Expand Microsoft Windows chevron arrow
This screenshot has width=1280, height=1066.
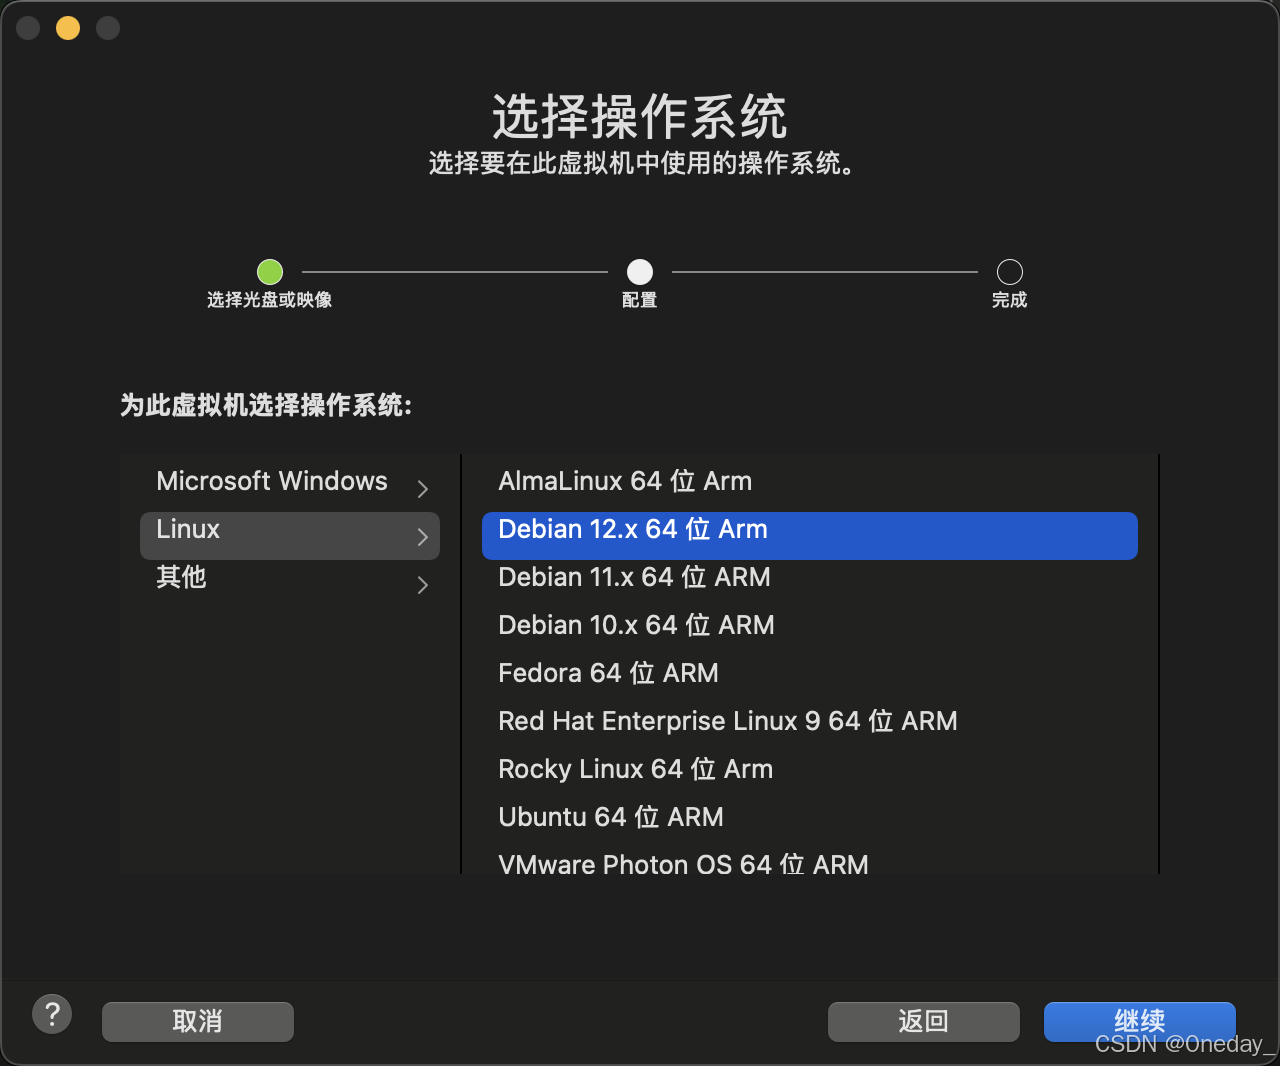pyautogui.click(x=423, y=489)
